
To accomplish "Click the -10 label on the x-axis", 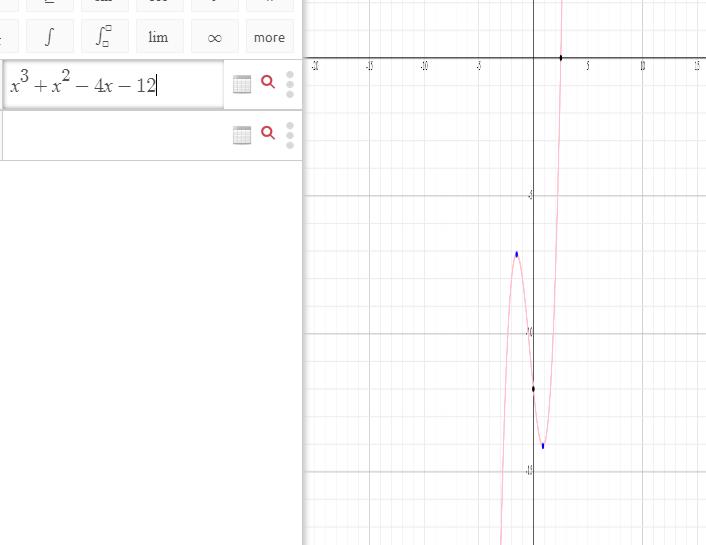I will pyautogui.click(x=424, y=67).
